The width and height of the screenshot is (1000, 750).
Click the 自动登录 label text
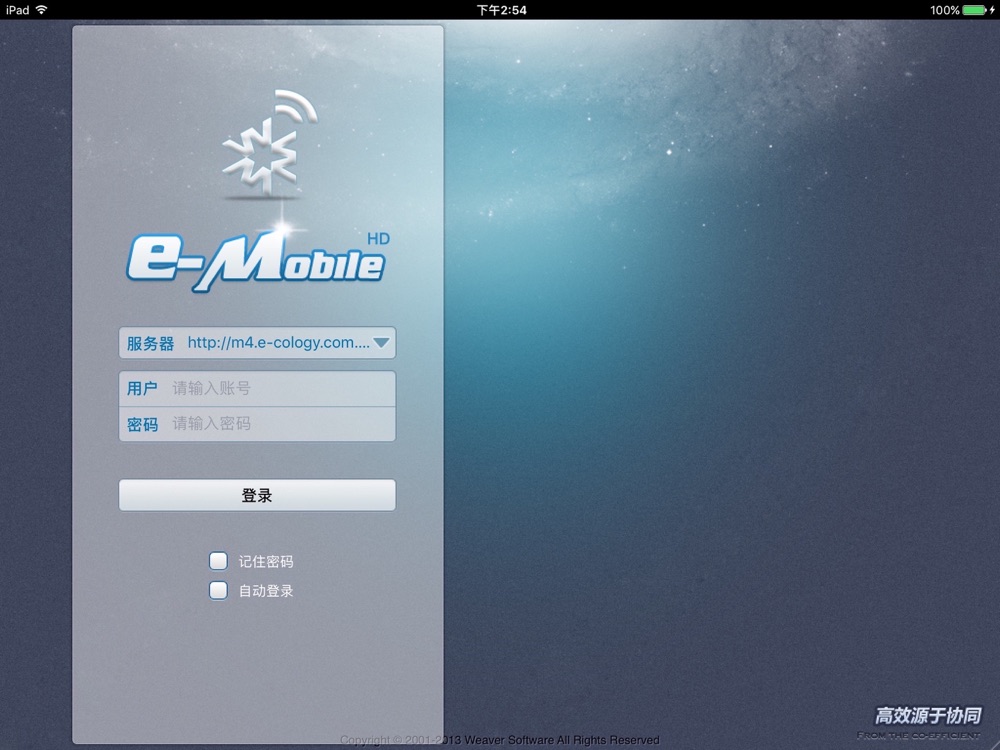(x=265, y=591)
